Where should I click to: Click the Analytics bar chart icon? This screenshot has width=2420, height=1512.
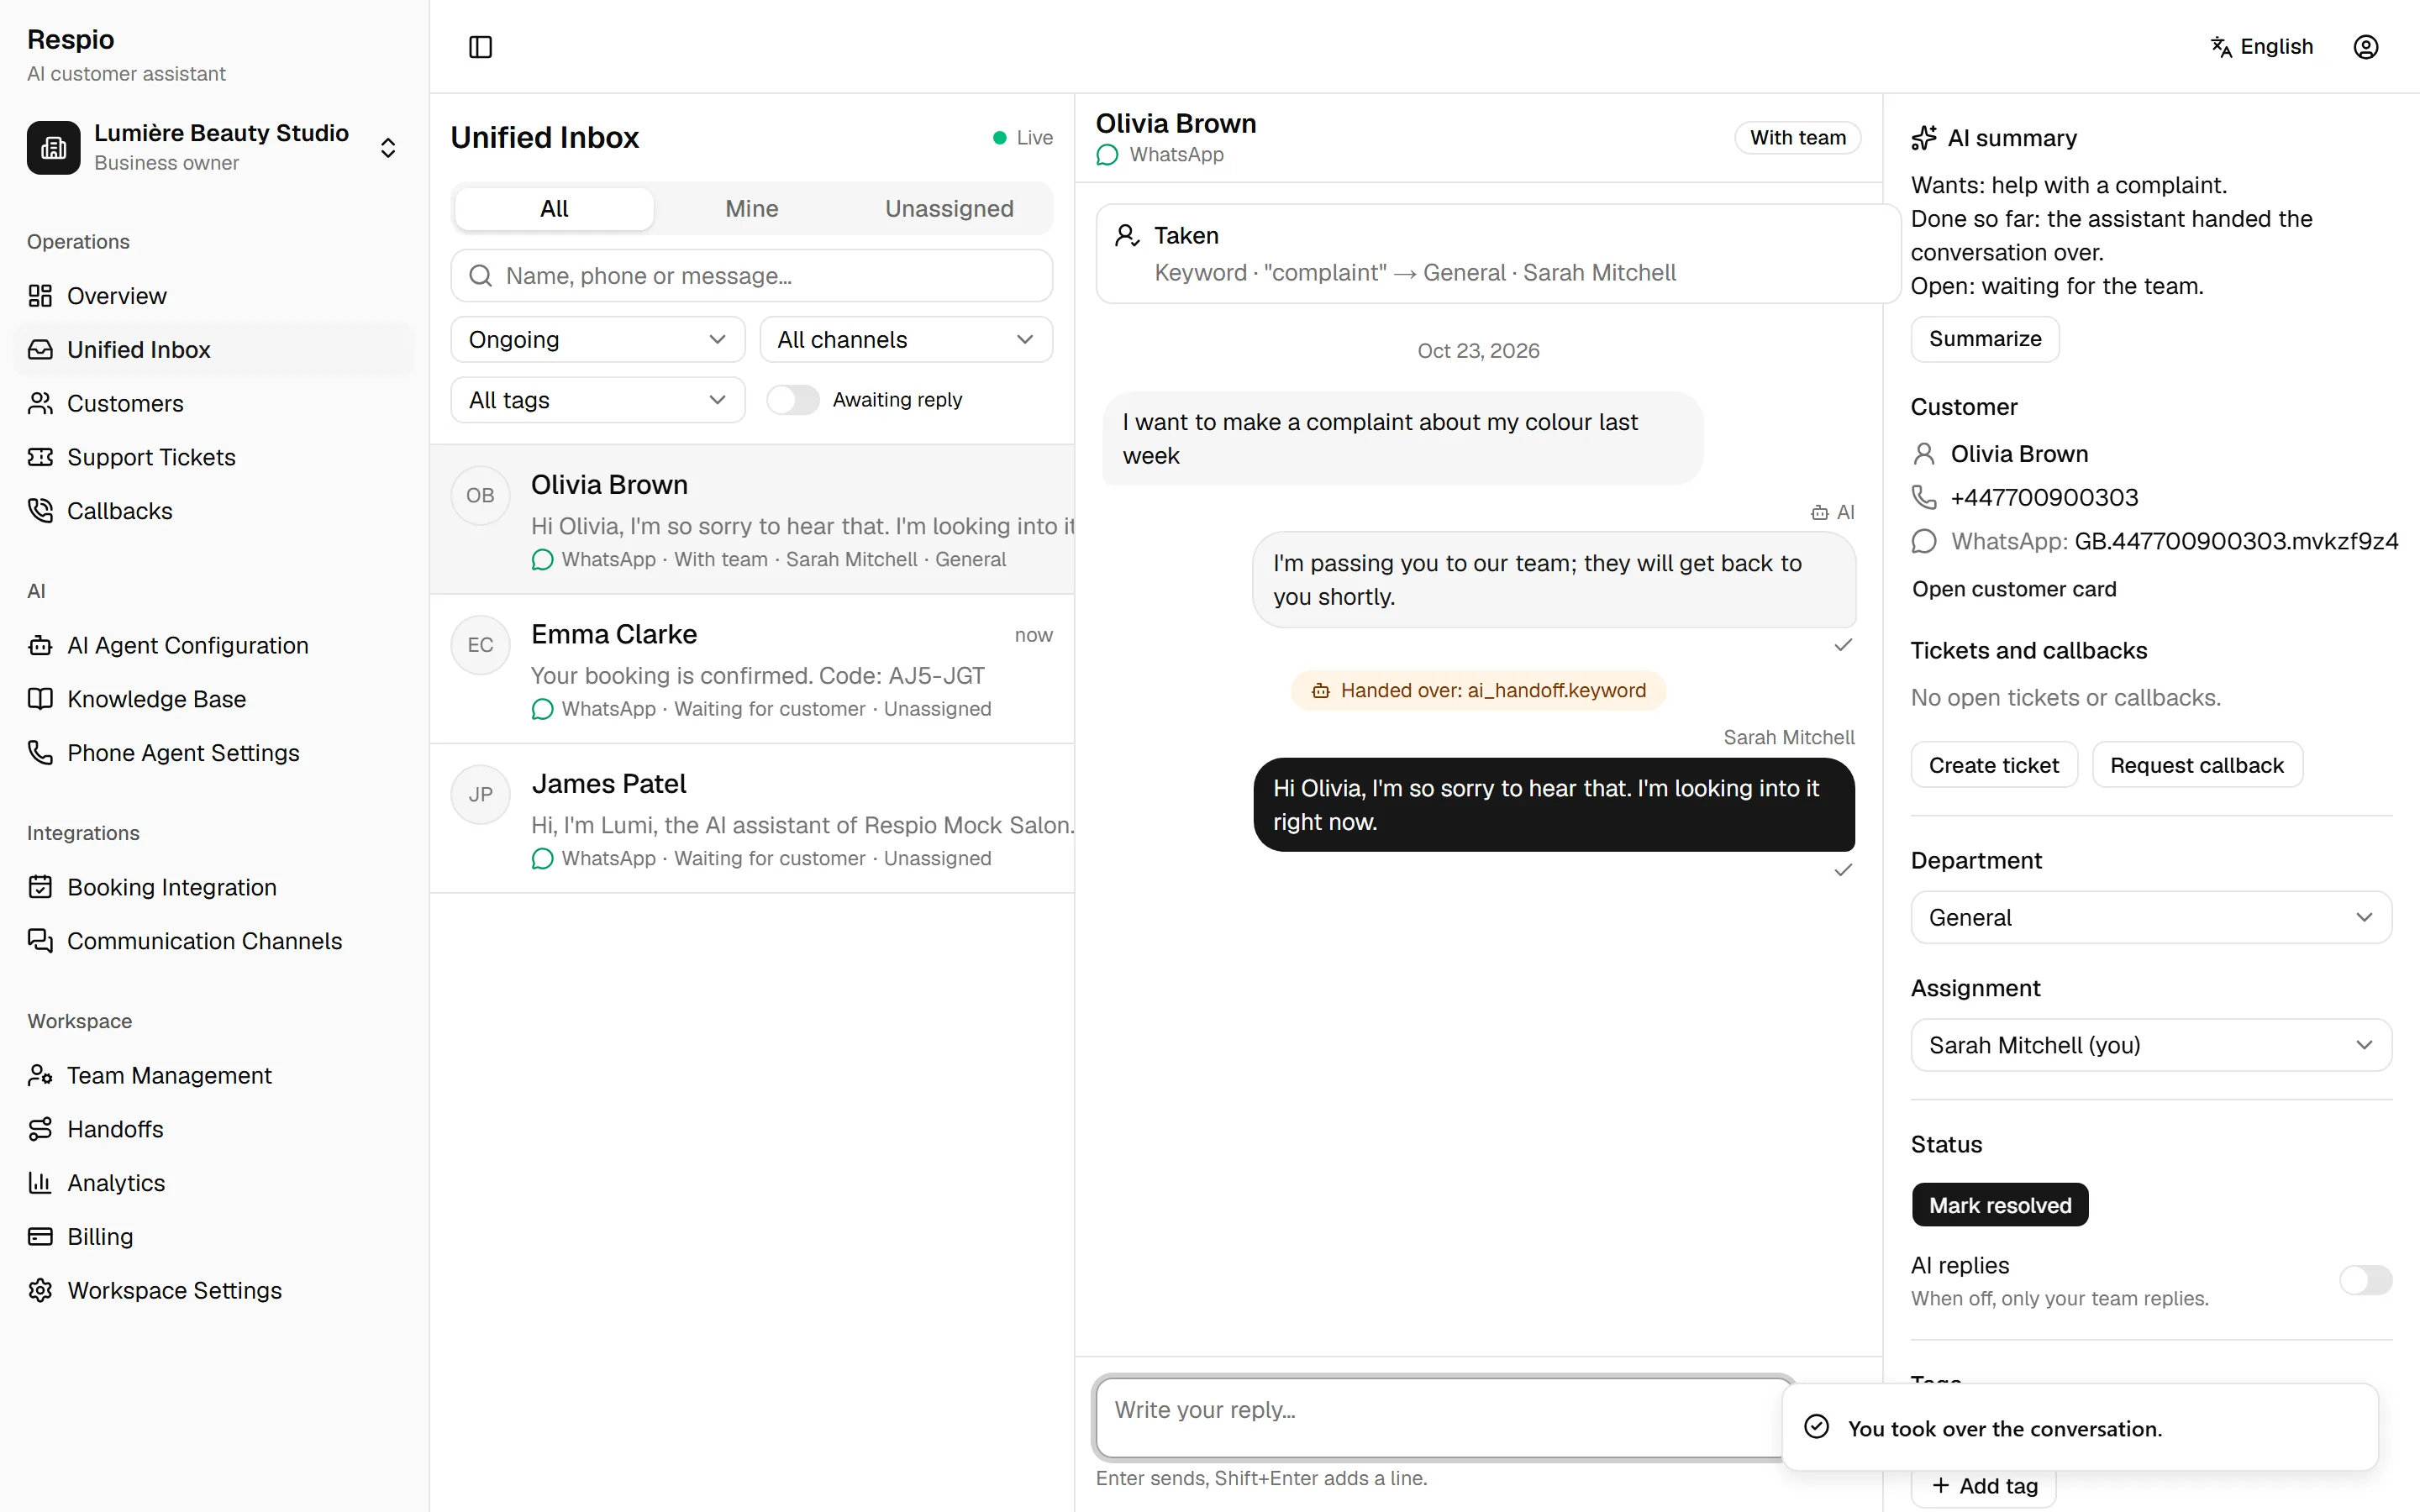[x=40, y=1183]
